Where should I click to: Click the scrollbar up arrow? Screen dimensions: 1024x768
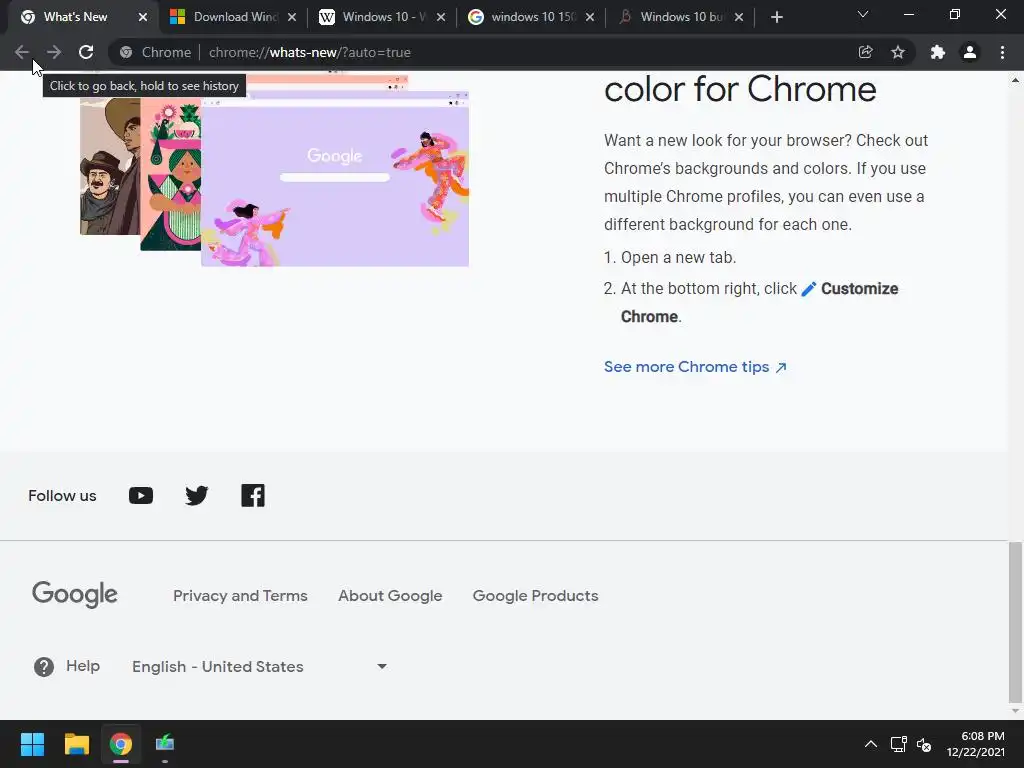1015,80
